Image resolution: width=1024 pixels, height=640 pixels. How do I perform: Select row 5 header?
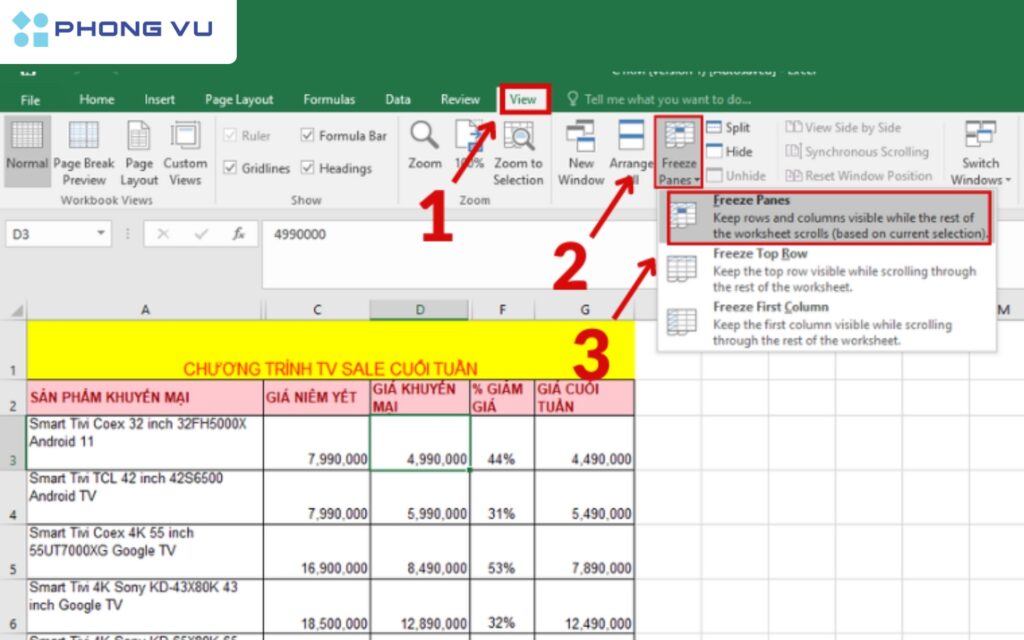(x=13, y=552)
